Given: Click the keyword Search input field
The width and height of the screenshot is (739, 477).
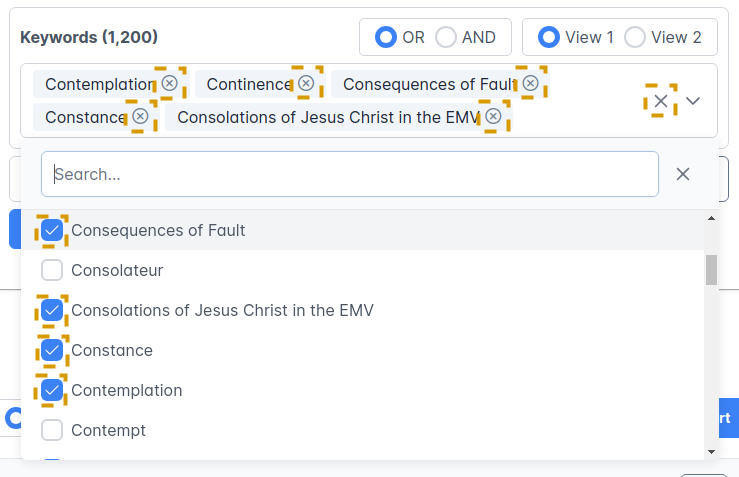Looking at the screenshot, I should [x=350, y=174].
